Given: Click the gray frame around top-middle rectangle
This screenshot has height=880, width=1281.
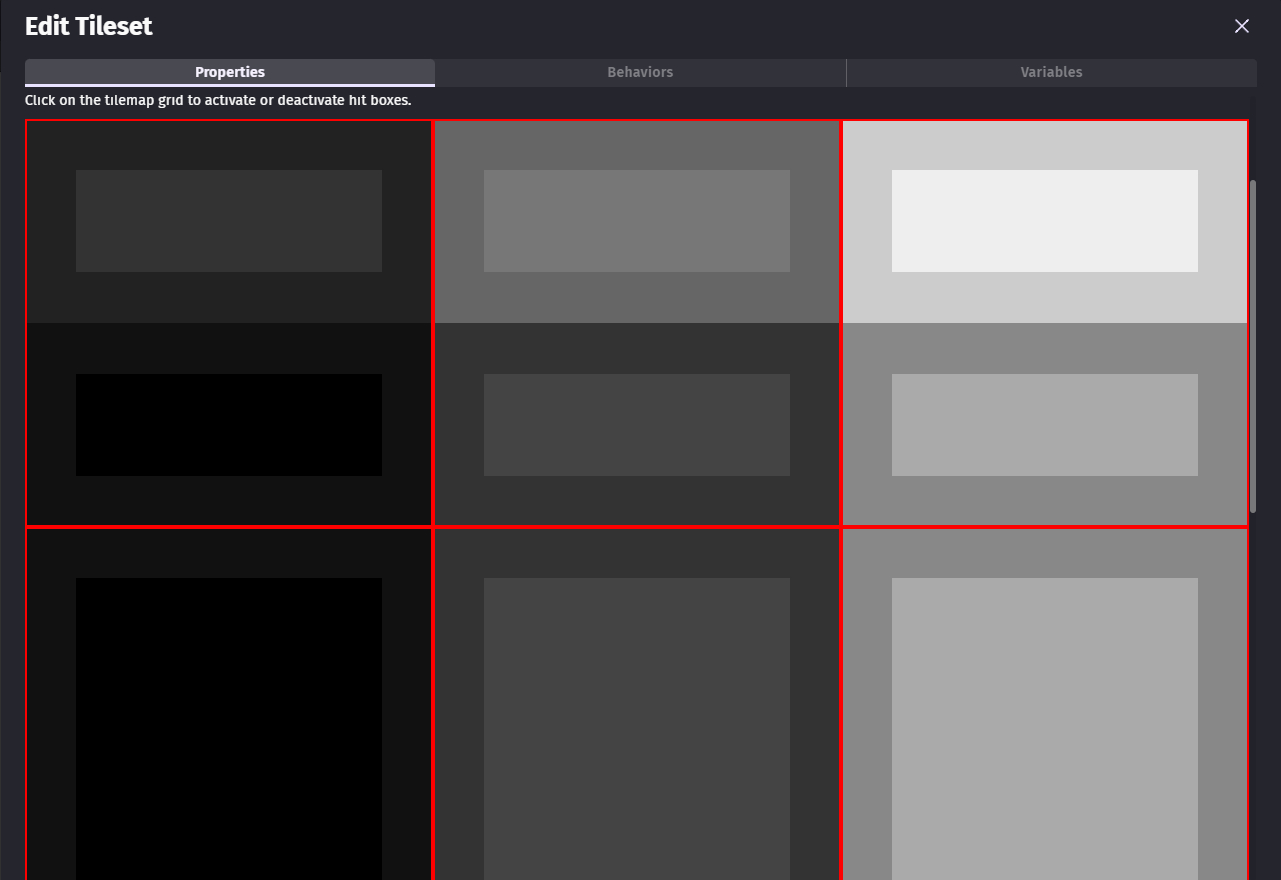Looking at the screenshot, I should [x=637, y=146].
